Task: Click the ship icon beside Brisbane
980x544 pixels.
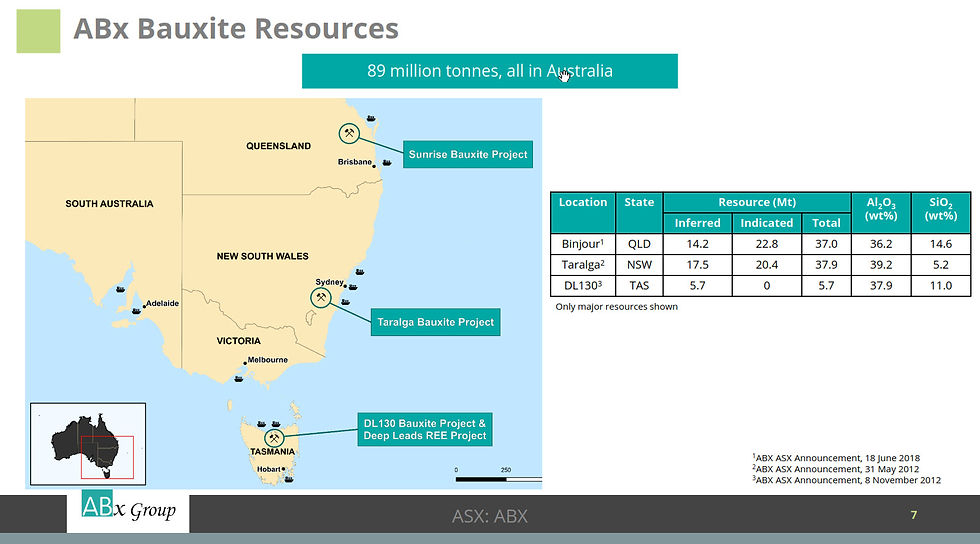Action: 387,163
